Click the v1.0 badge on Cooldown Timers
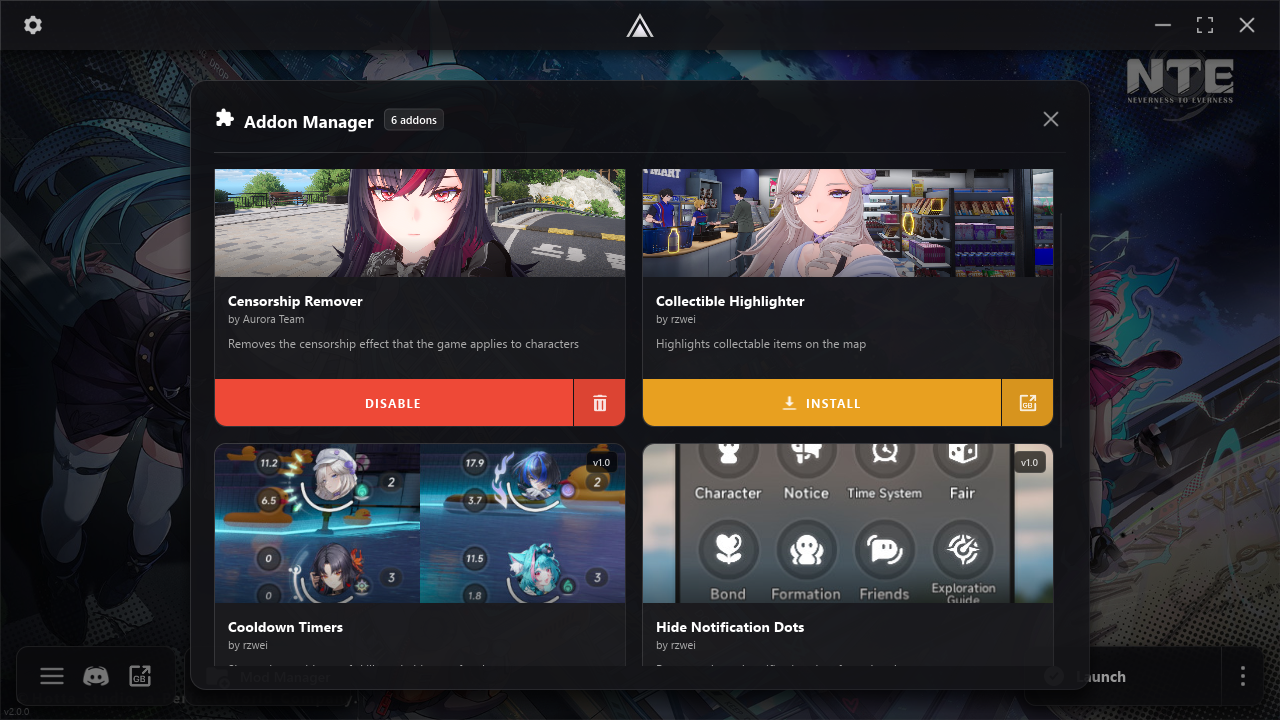The width and height of the screenshot is (1280, 720). [601, 463]
